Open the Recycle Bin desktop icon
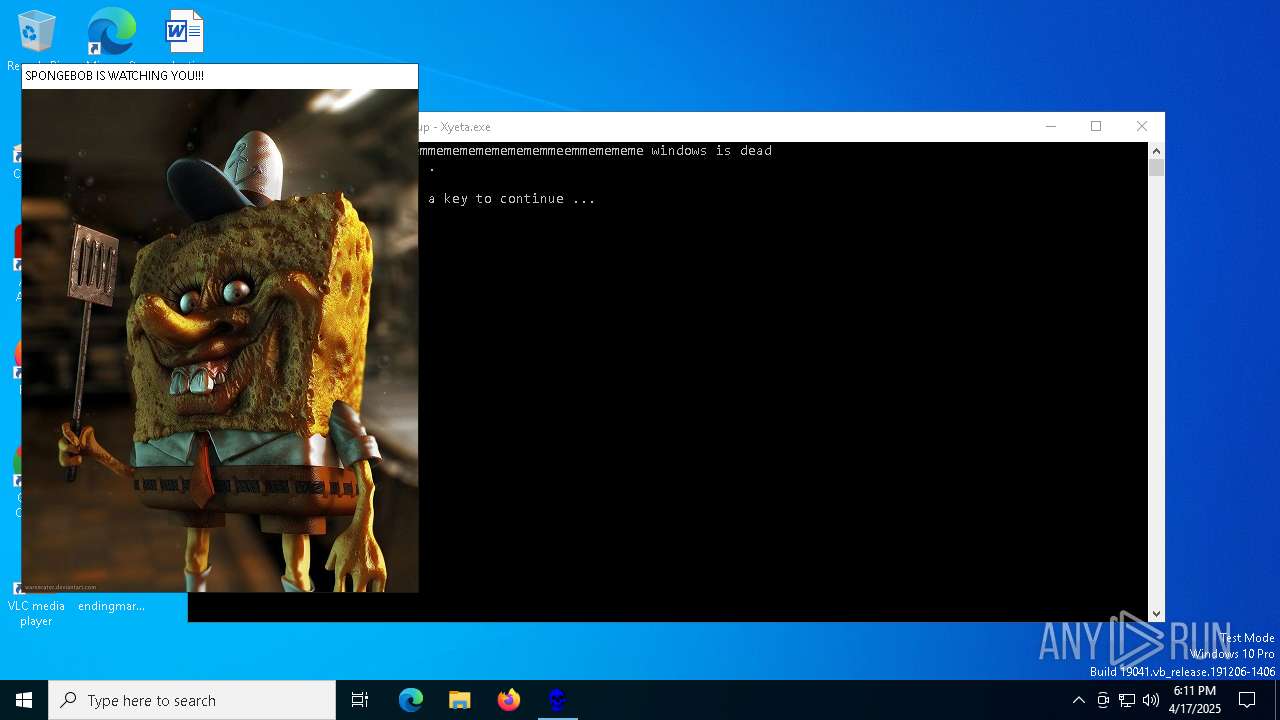The height and width of the screenshot is (720, 1280). [37, 32]
